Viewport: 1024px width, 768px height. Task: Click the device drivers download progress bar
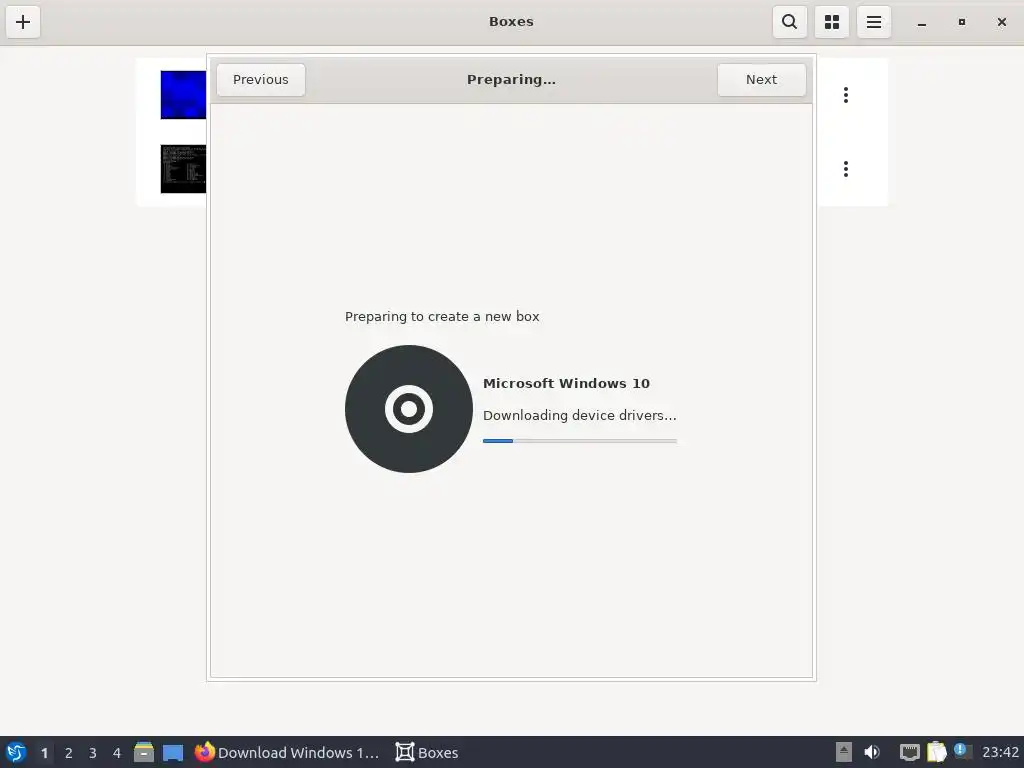tap(580, 441)
